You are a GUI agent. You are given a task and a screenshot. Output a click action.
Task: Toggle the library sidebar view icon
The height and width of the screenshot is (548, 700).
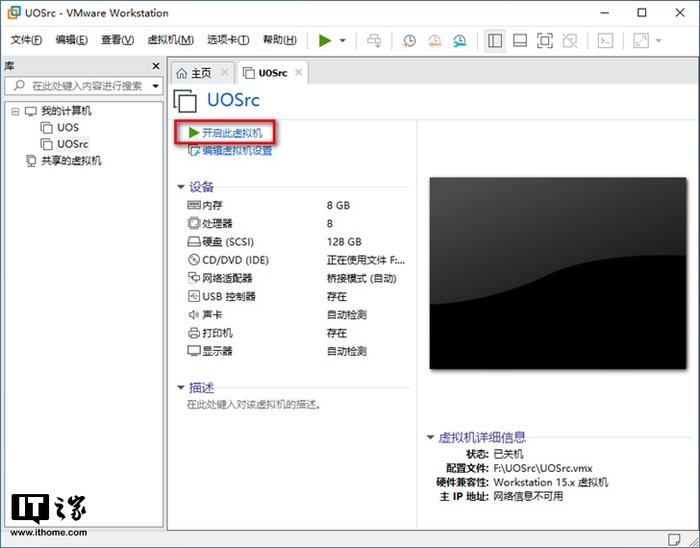pos(495,41)
